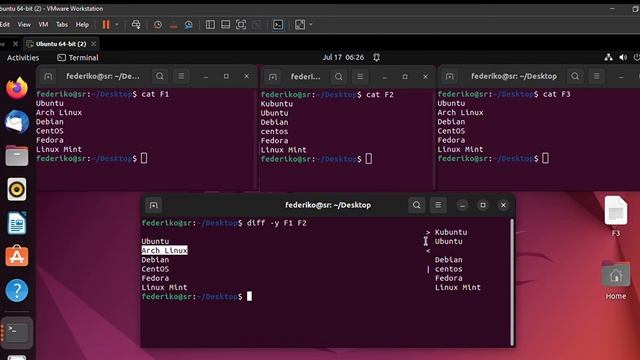This screenshot has width=640, height=360.
Task: Click new tab button in cat F1 terminal
Action: [x=48, y=76]
